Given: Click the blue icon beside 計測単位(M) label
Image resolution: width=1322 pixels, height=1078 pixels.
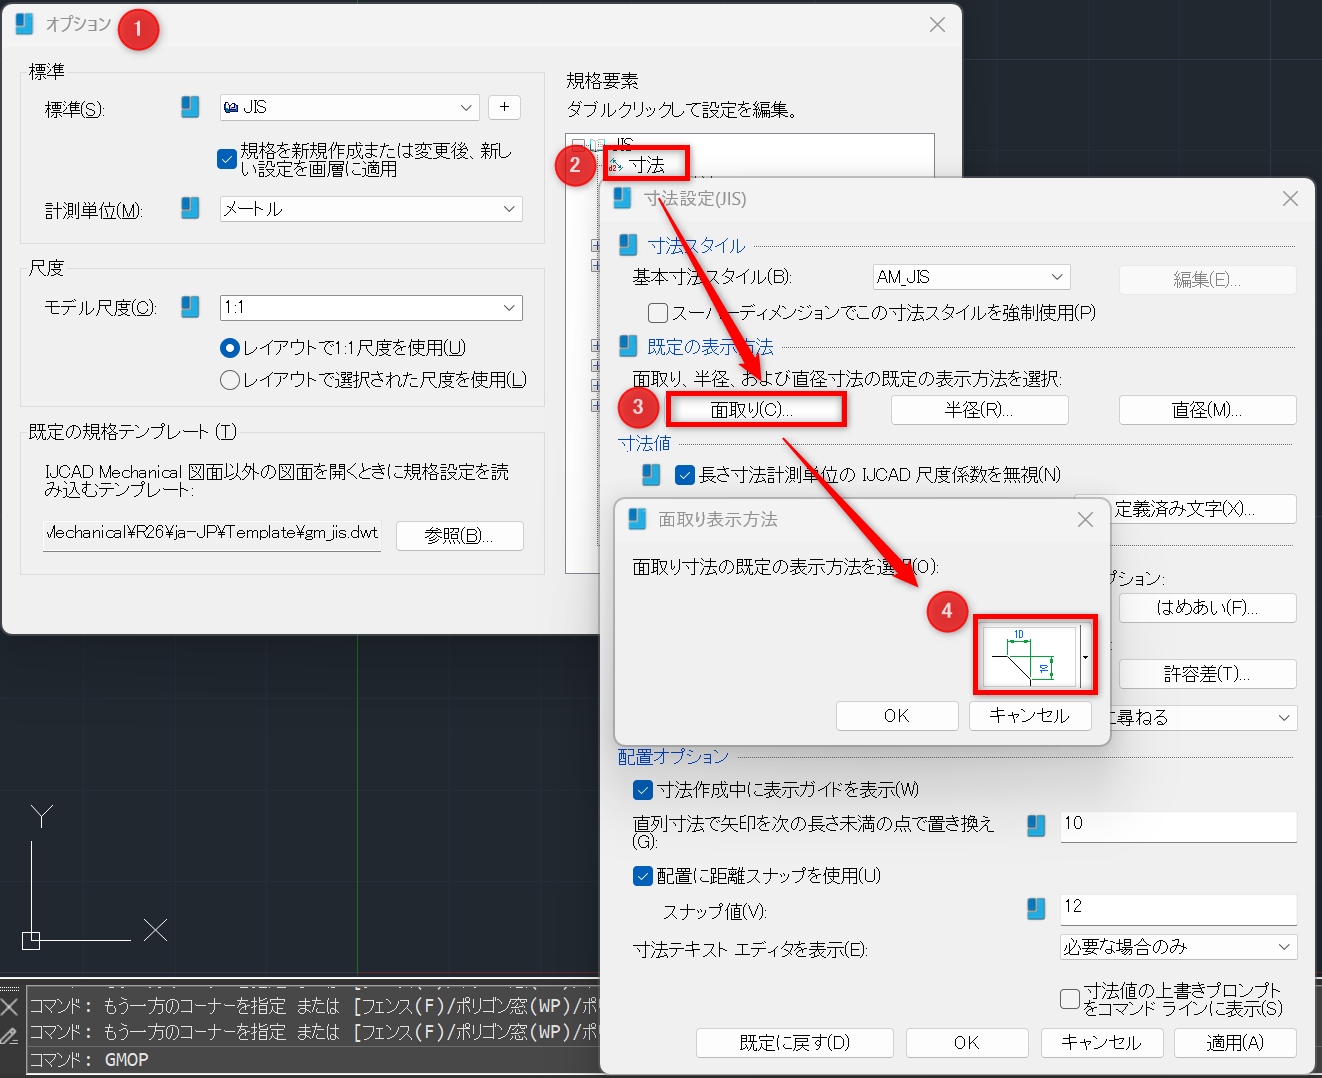Looking at the screenshot, I should pyautogui.click(x=190, y=208).
